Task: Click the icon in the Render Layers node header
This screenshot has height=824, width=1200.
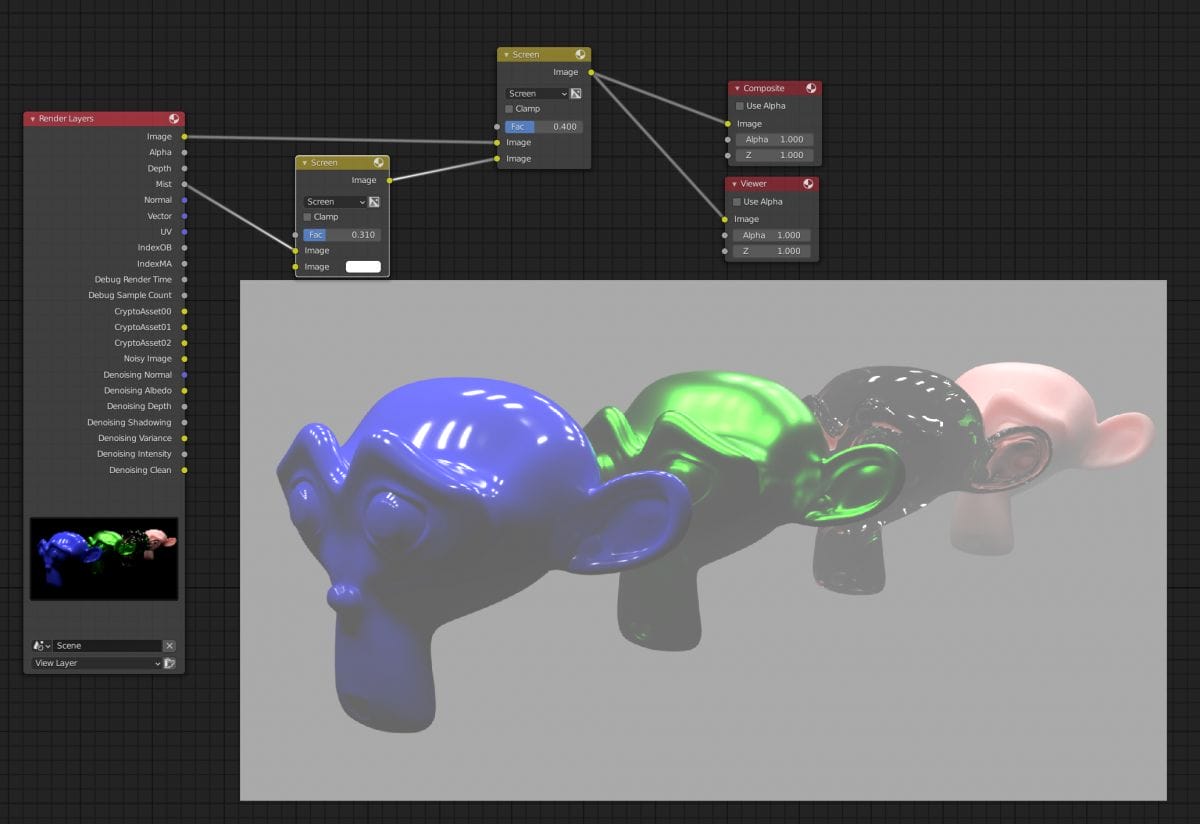Action: pyautogui.click(x=173, y=119)
